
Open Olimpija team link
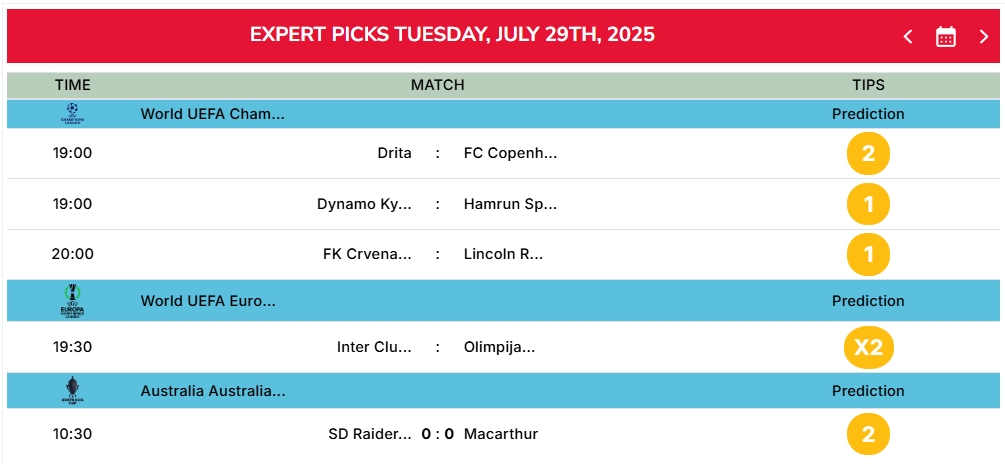pyautogui.click(x=499, y=347)
